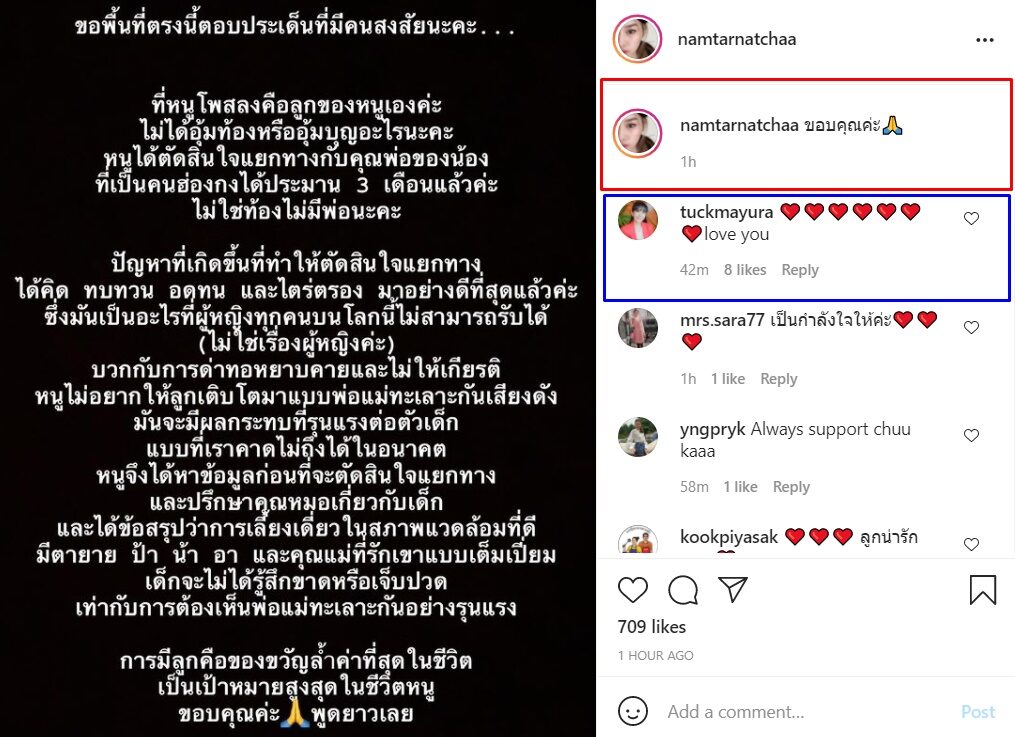Open the three-dot more options menu
The width and height of the screenshot is (1015, 737).
985,40
